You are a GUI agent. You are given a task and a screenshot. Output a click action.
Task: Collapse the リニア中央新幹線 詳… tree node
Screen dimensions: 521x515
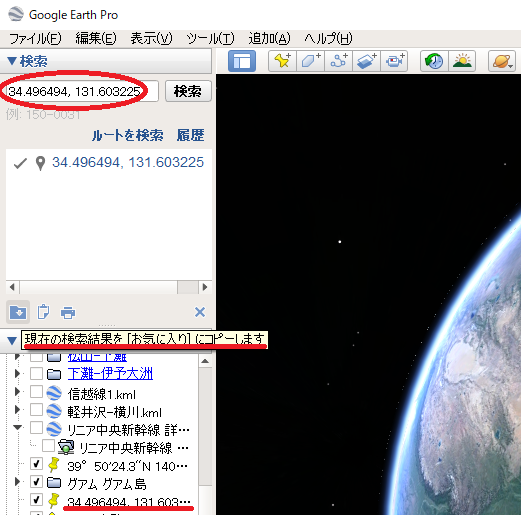(17, 427)
